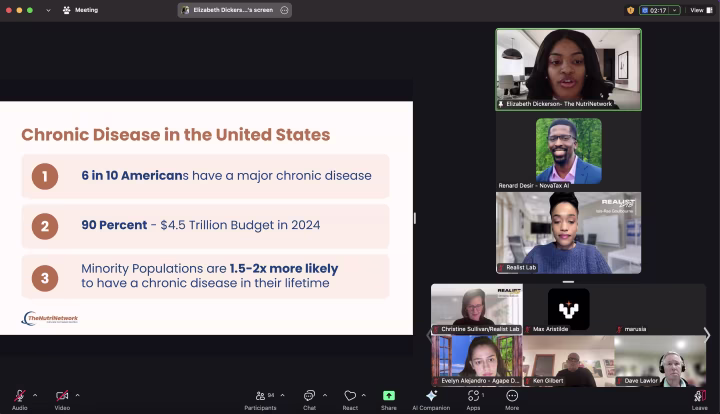The image size is (720, 414).
Task: Click slide text '90 Percent'
Action: point(114,225)
